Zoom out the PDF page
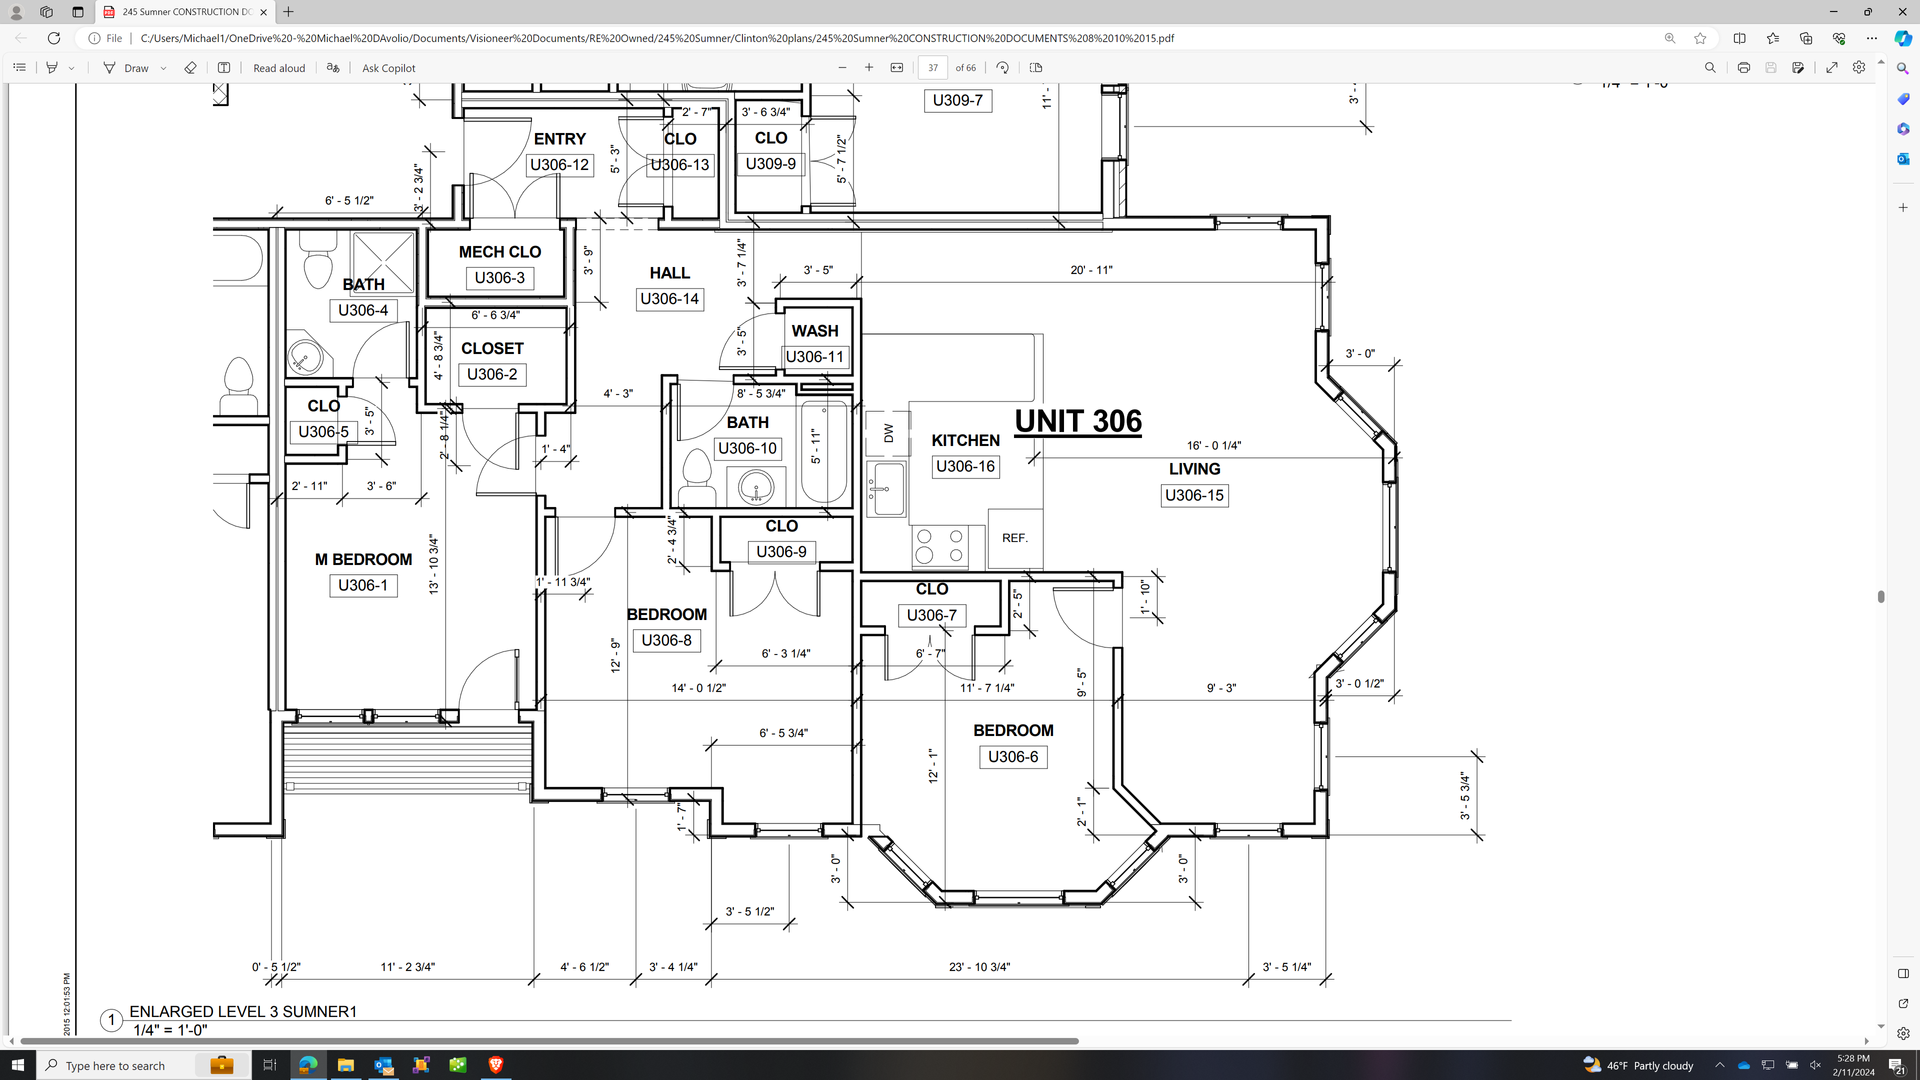This screenshot has height=1080, width=1920. (842, 68)
